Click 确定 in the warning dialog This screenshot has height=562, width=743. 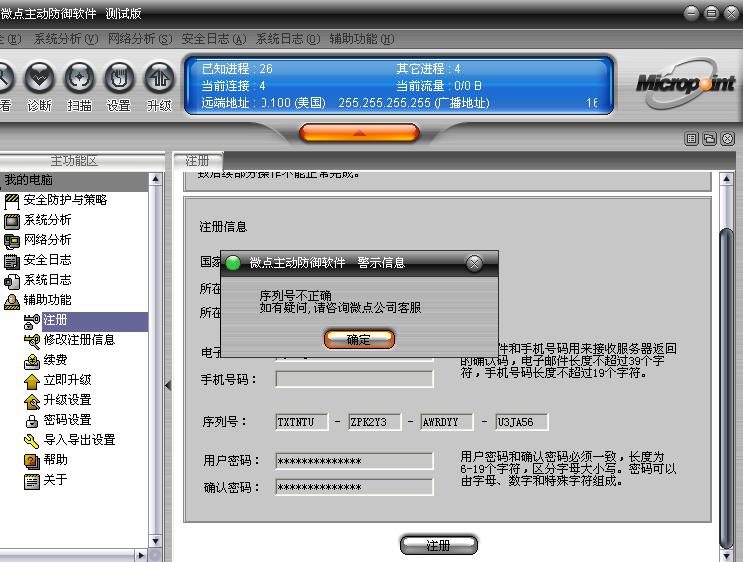[359, 339]
